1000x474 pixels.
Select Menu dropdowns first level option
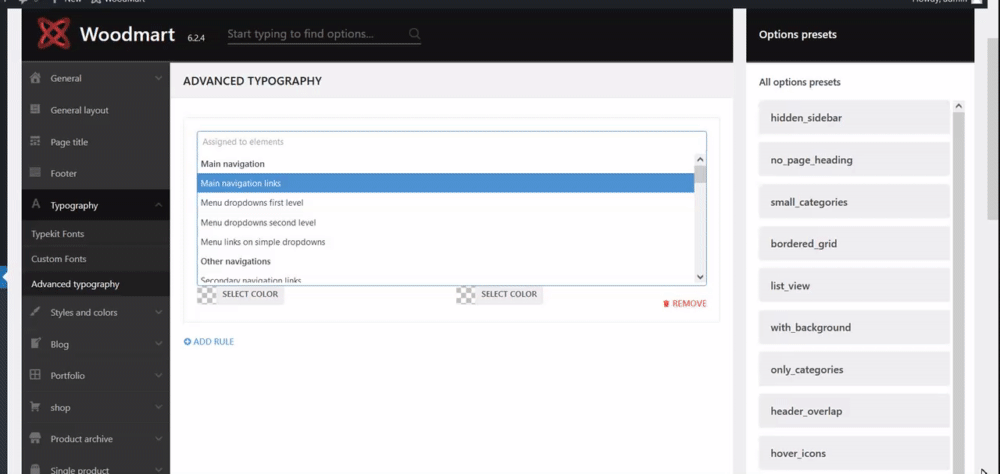point(445,203)
